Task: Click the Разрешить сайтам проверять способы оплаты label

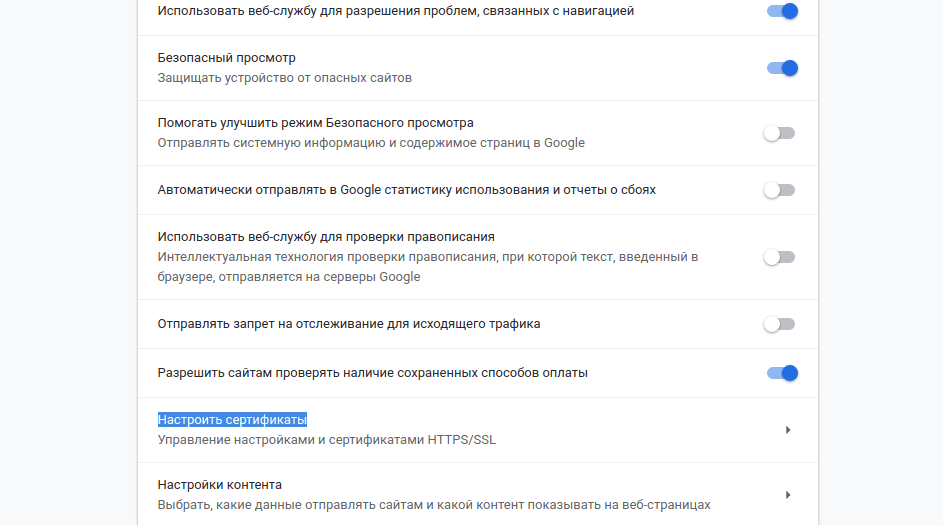Action: coord(372,373)
